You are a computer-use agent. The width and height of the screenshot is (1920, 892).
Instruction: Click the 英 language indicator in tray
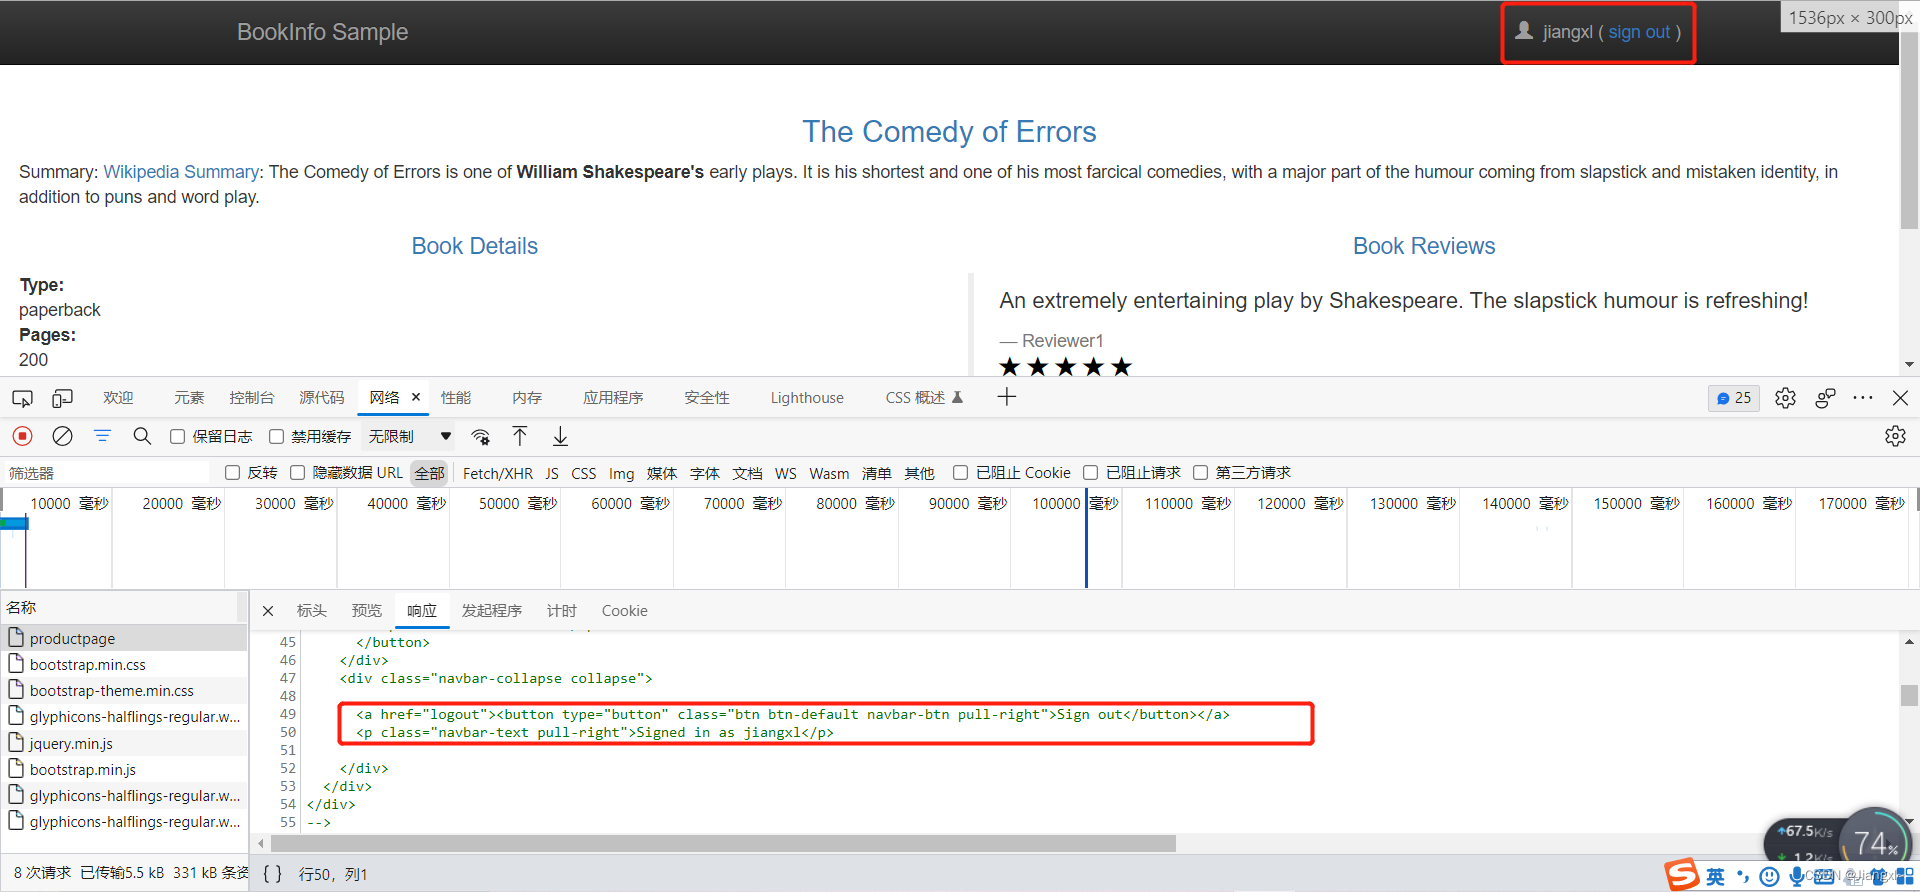click(x=1715, y=877)
